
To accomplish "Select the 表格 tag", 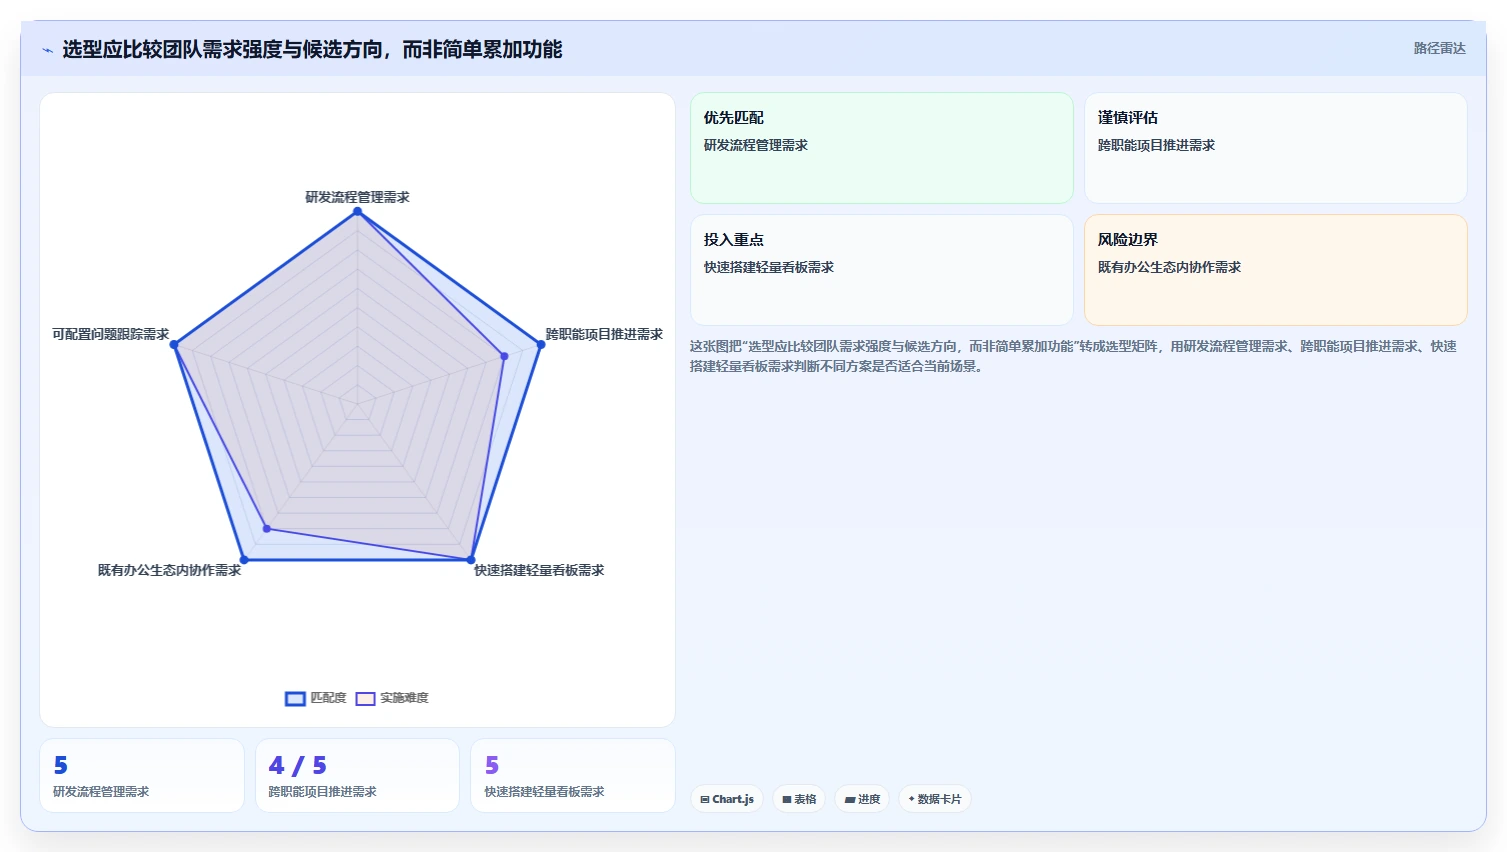I will tap(799, 799).
